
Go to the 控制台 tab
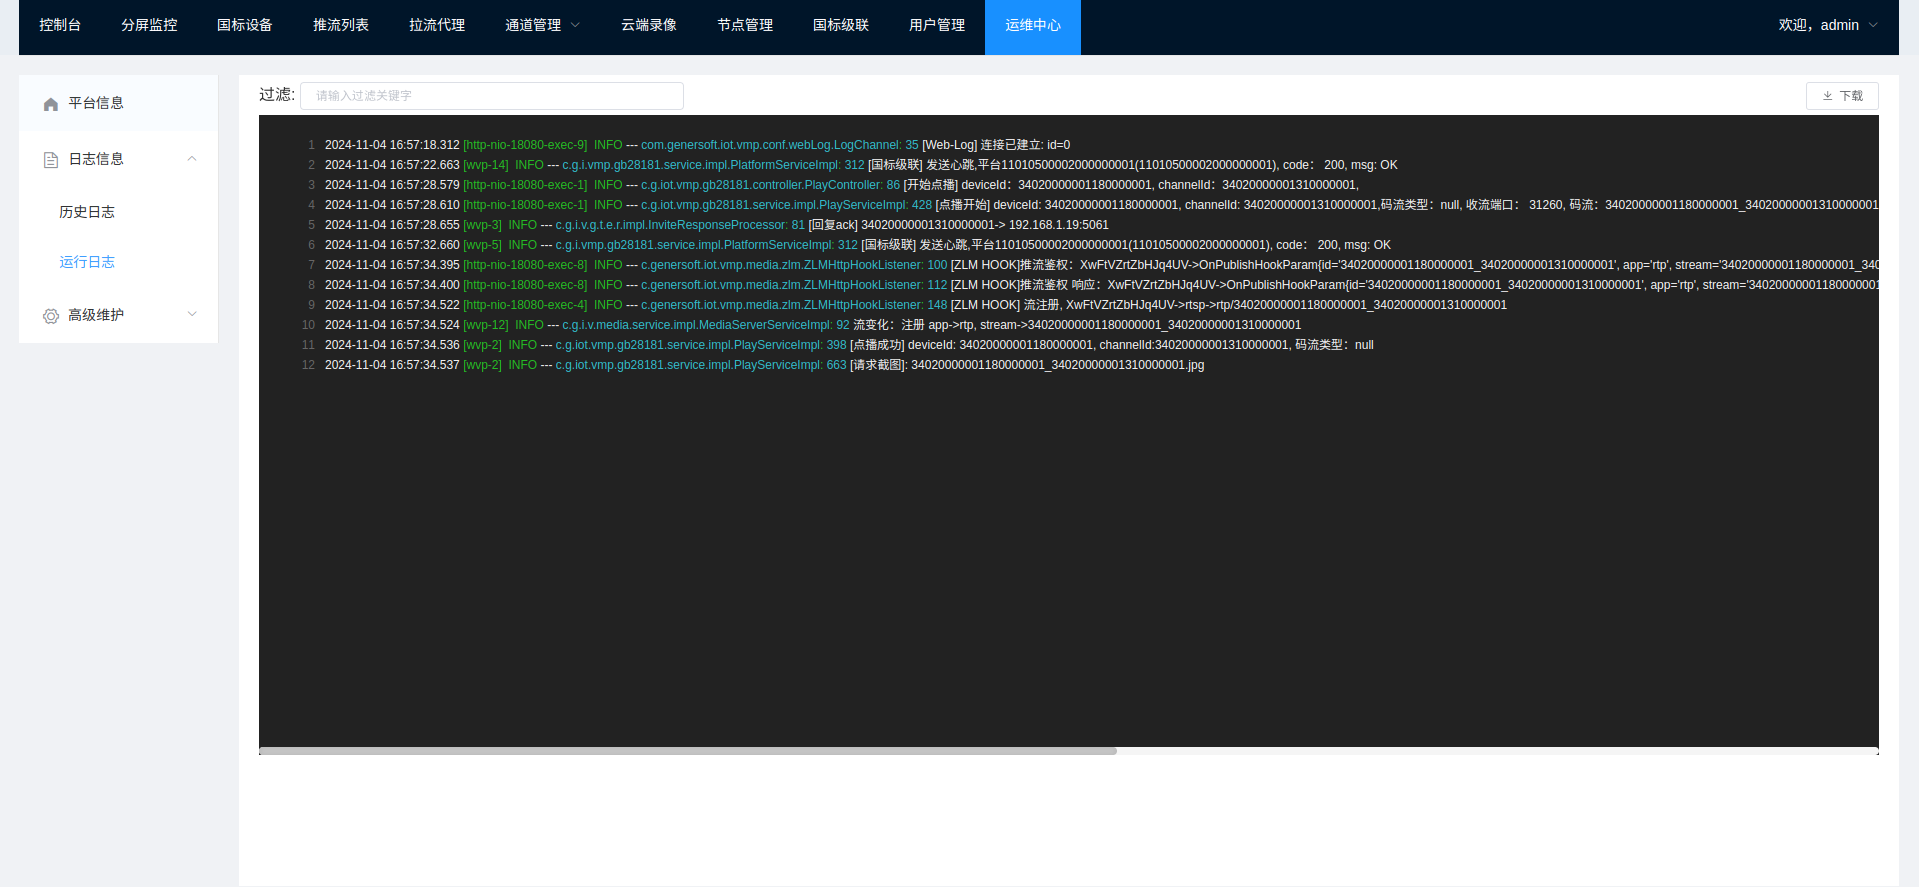[x=60, y=25]
